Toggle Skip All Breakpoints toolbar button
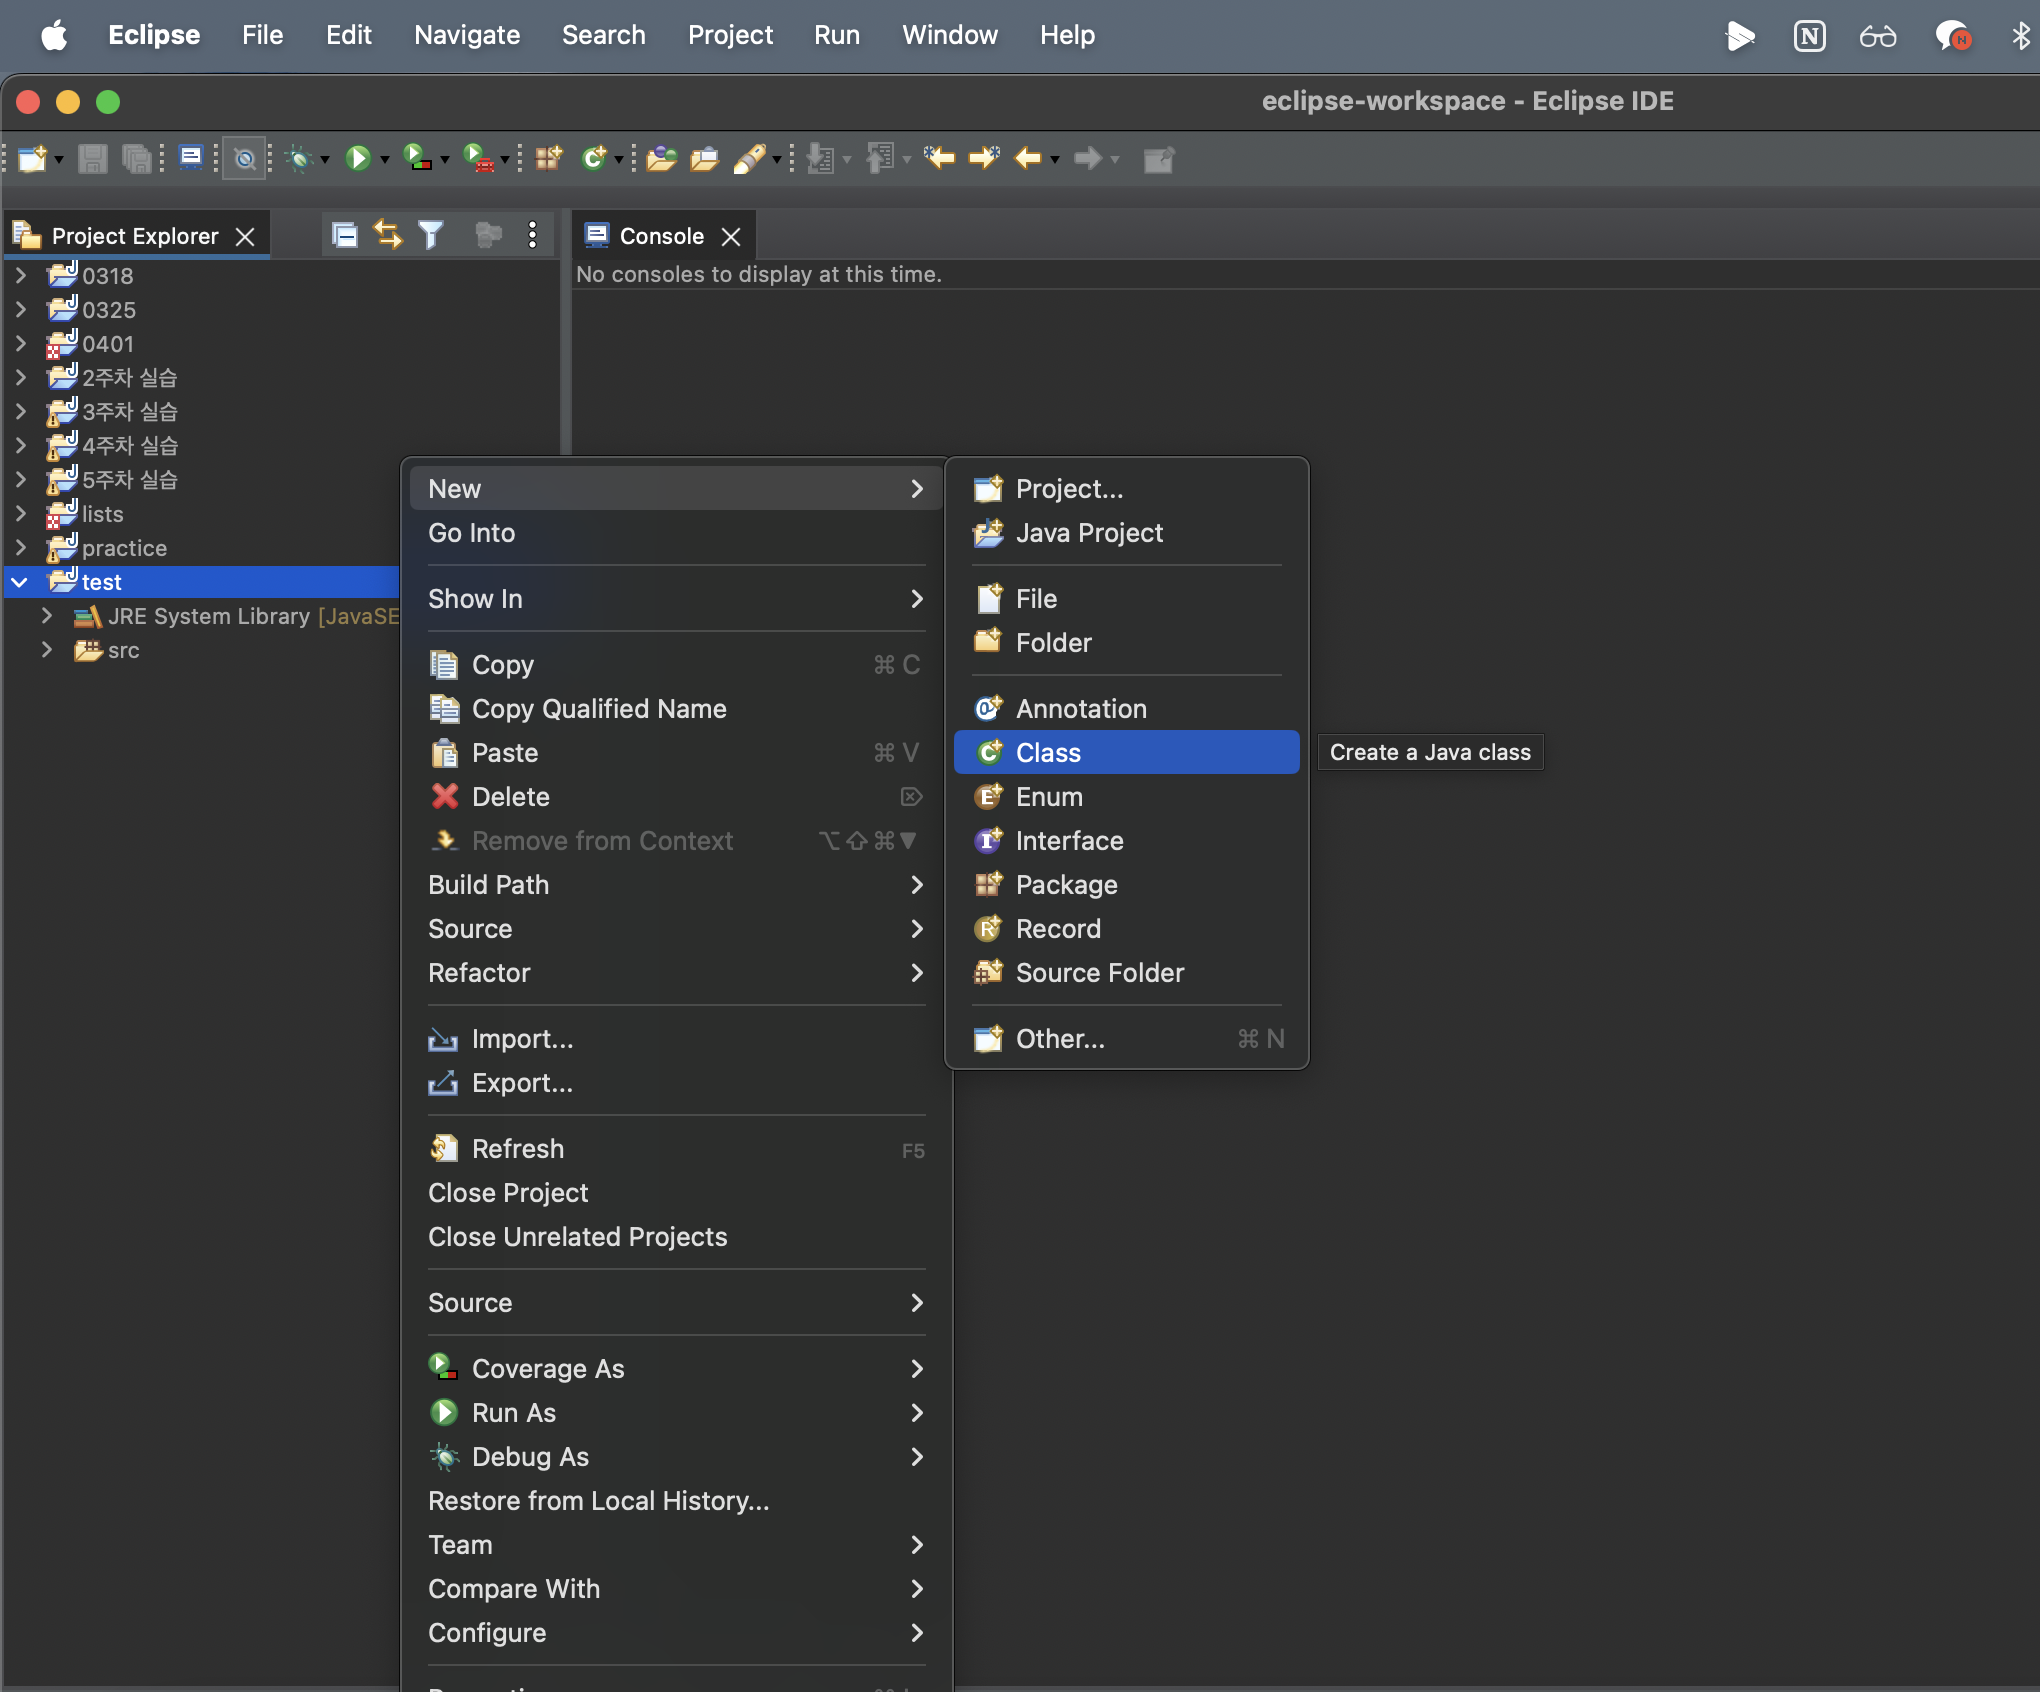 coord(245,158)
